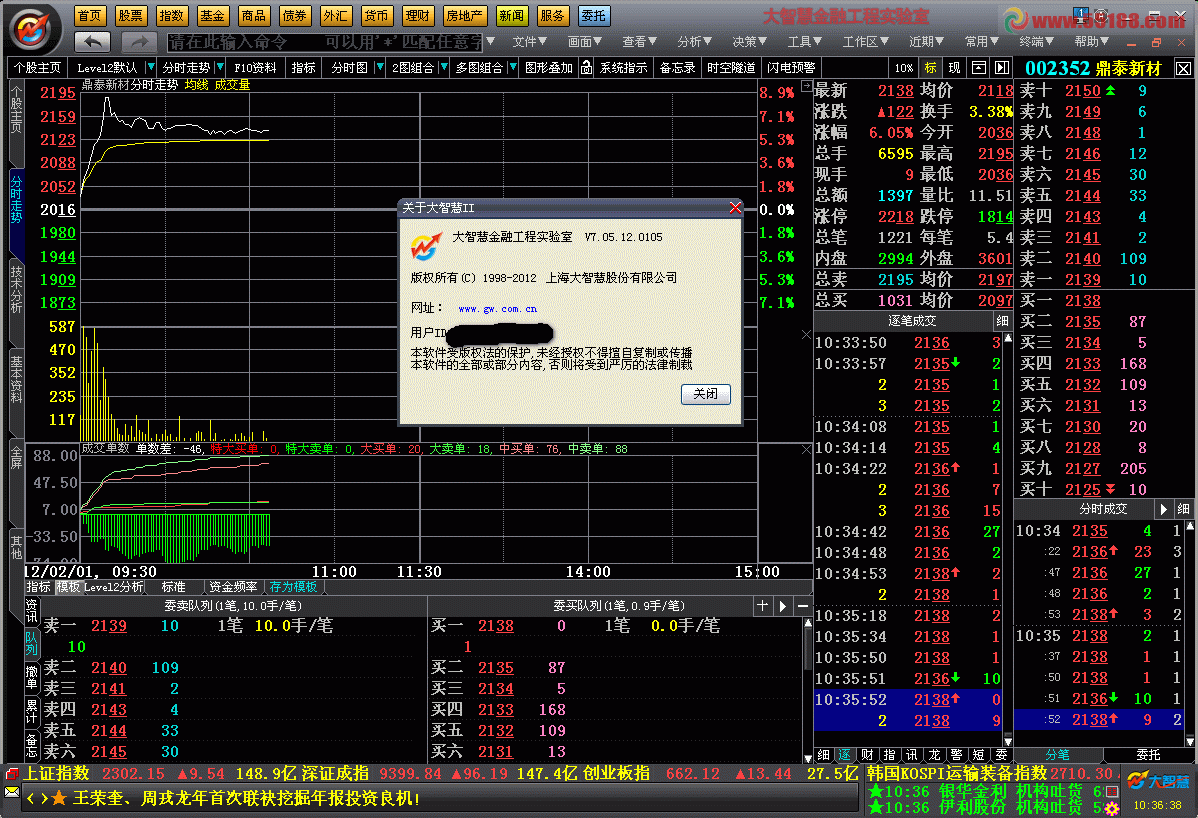The image size is (1198, 818).
Task: Click the 存为模板 label below chart
Action: 293,587
